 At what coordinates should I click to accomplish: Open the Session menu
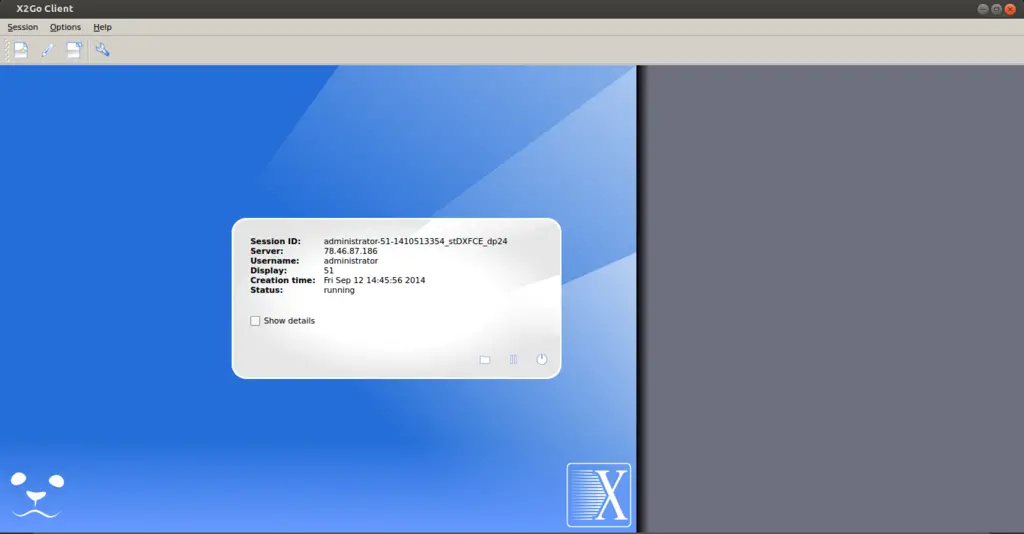pos(22,27)
